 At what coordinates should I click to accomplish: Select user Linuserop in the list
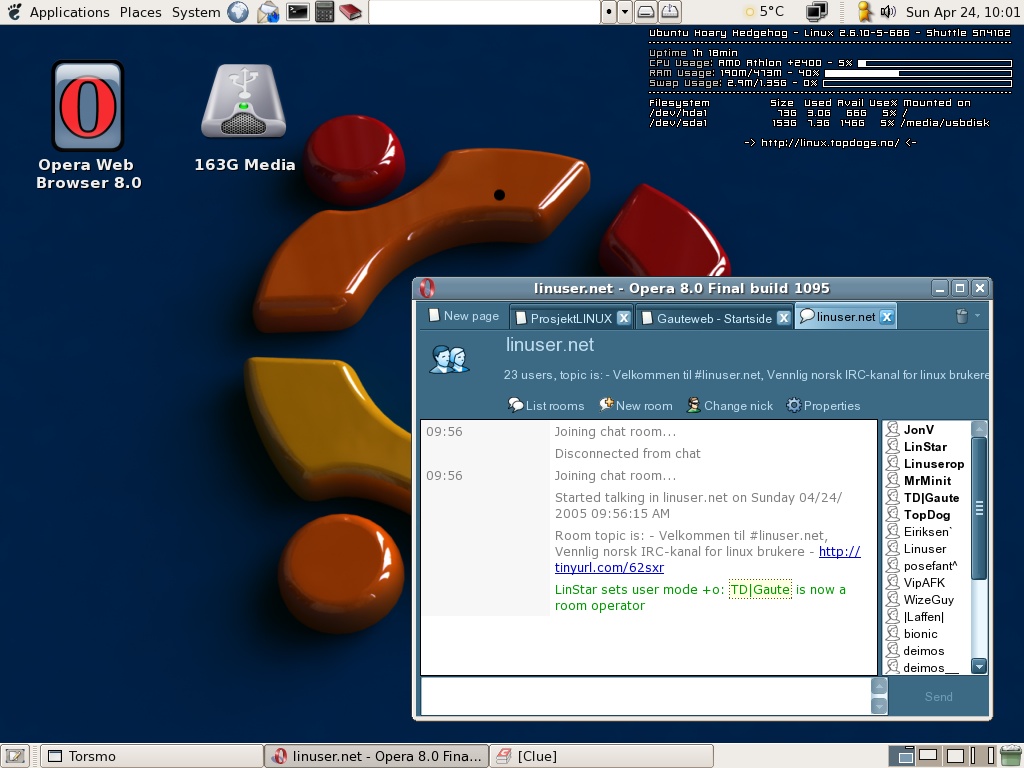click(925, 464)
